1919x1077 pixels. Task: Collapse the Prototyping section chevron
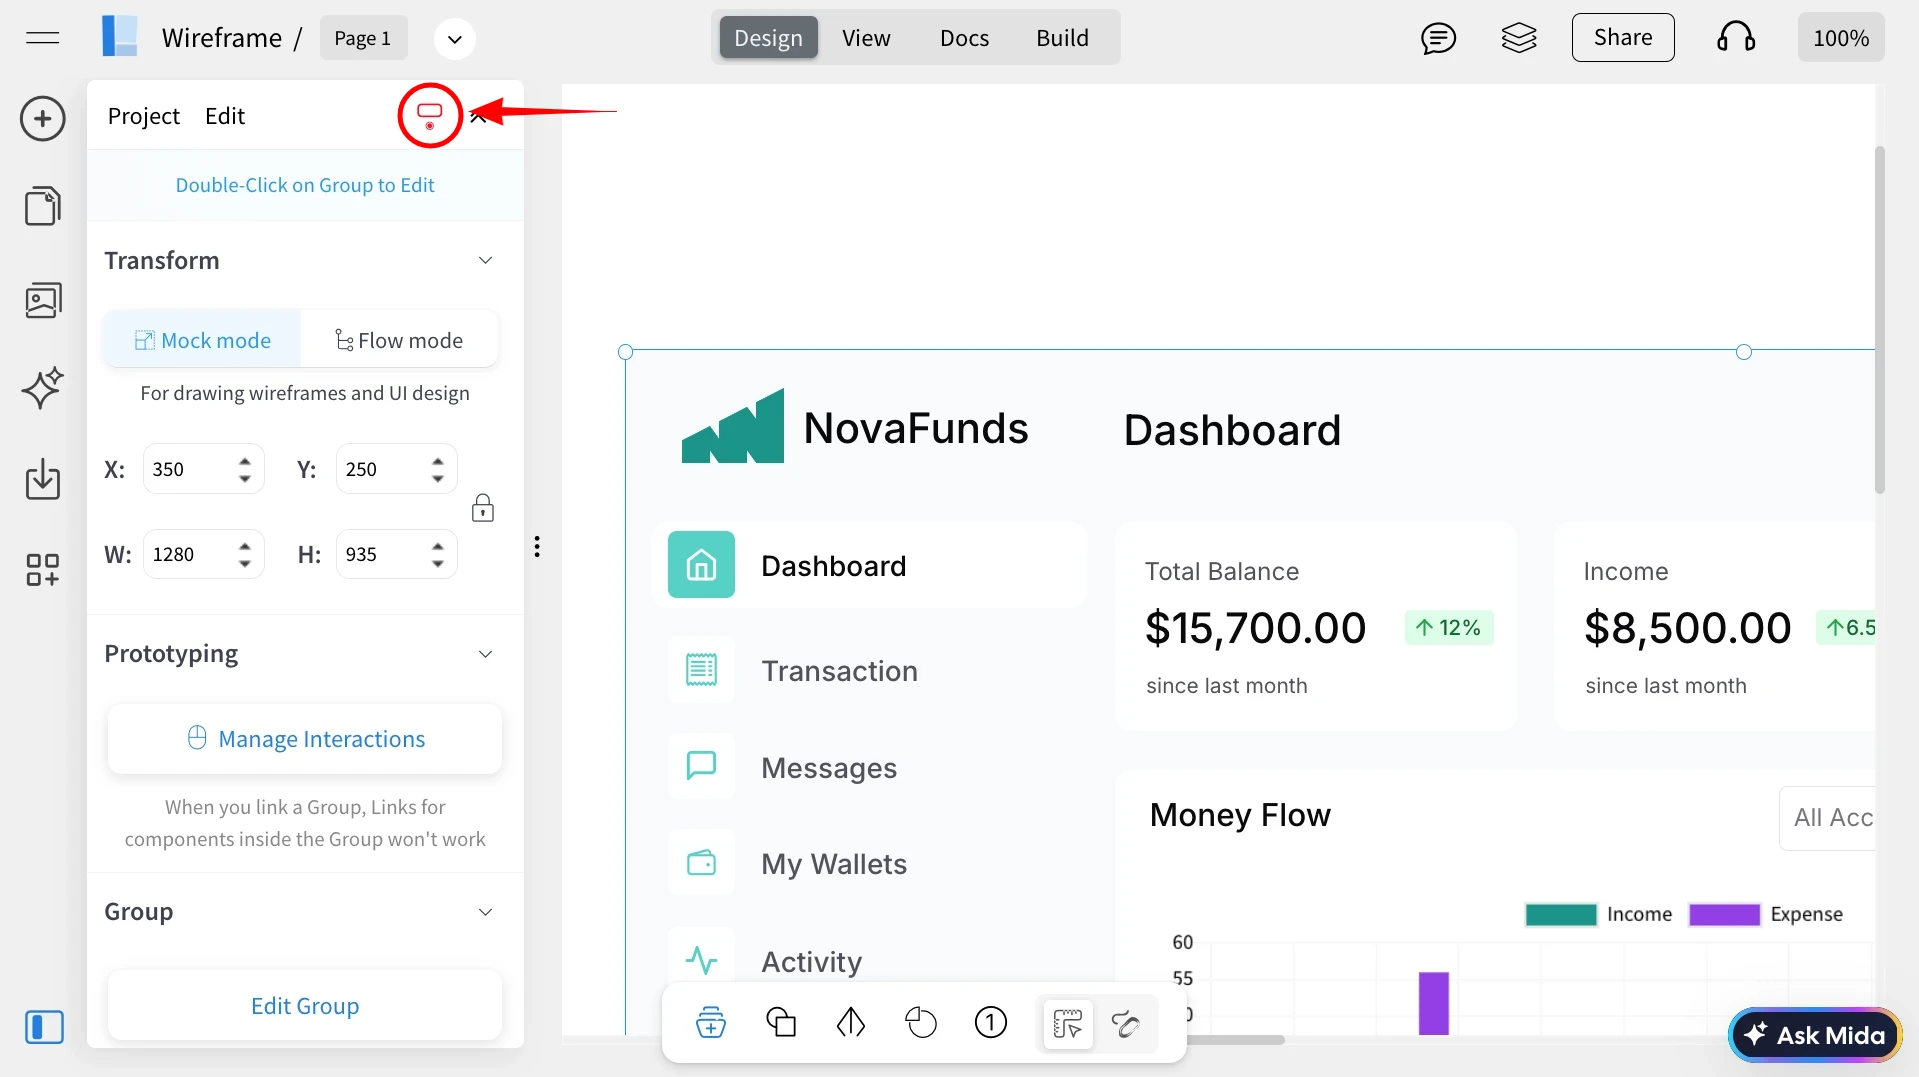tap(486, 654)
